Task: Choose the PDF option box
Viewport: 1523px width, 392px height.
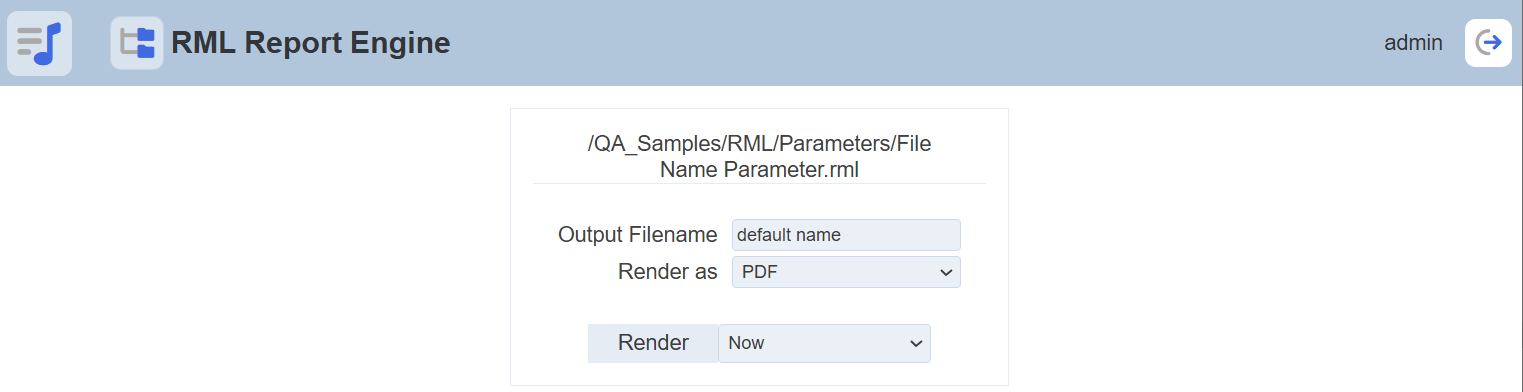Action: point(846,272)
